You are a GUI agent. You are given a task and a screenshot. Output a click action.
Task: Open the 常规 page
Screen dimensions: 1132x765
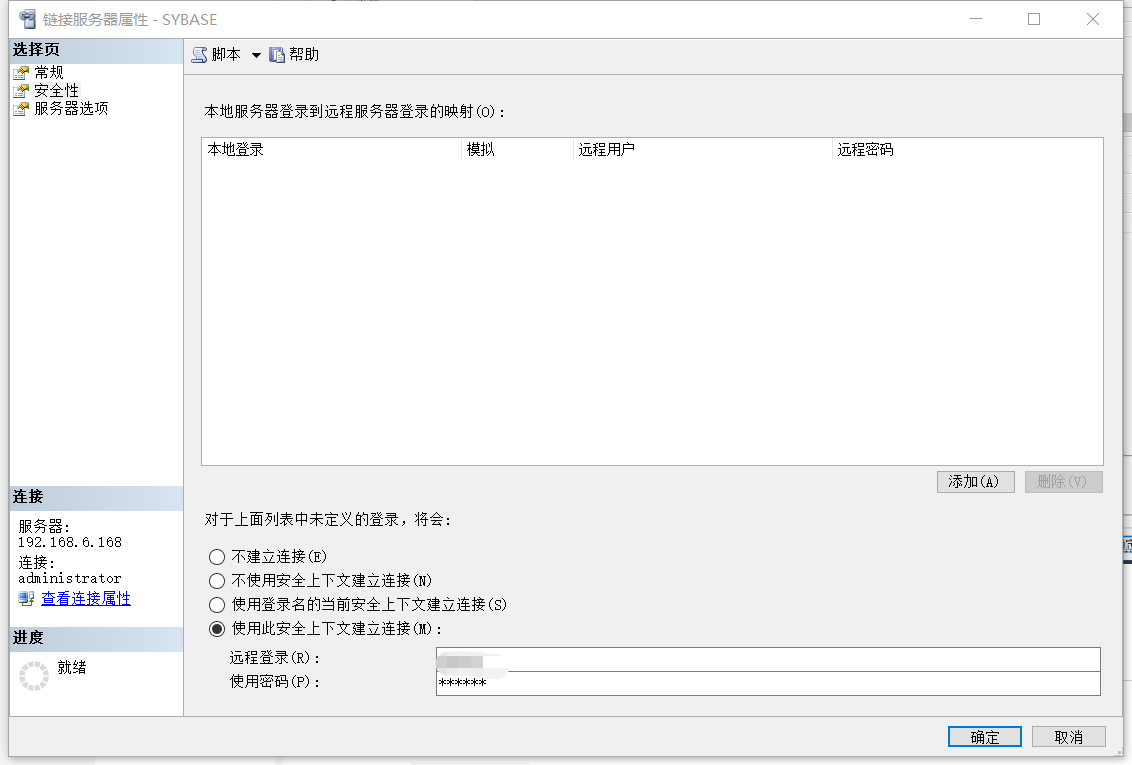pos(48,72)
